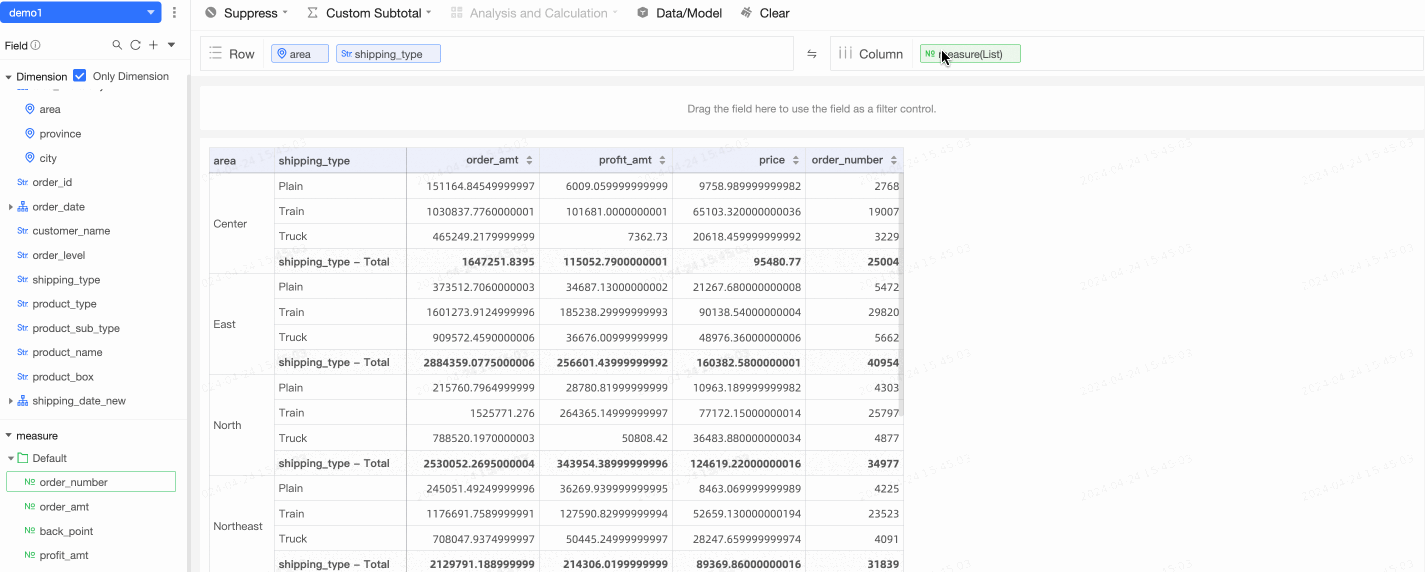
Task: Open the Suppress dropdown menu
Action: [246, 13]
